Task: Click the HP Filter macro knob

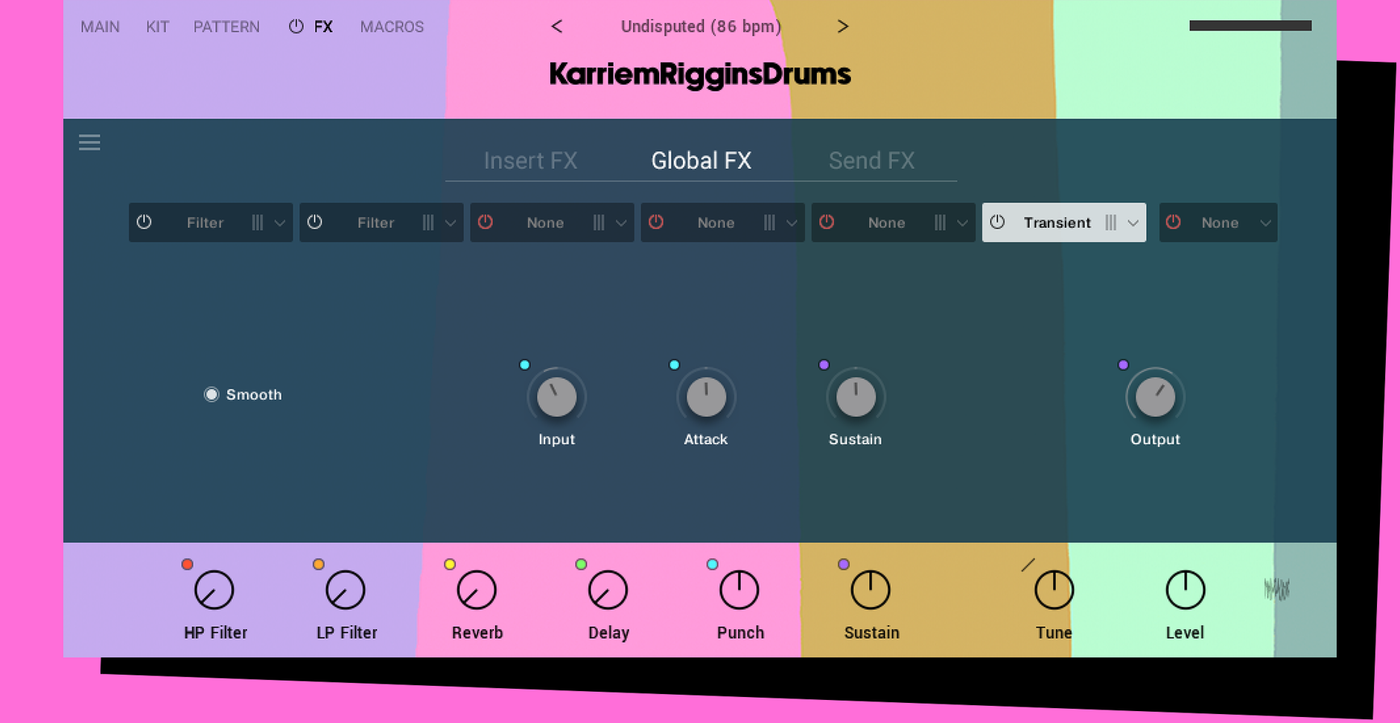Action: click(214, 591)
